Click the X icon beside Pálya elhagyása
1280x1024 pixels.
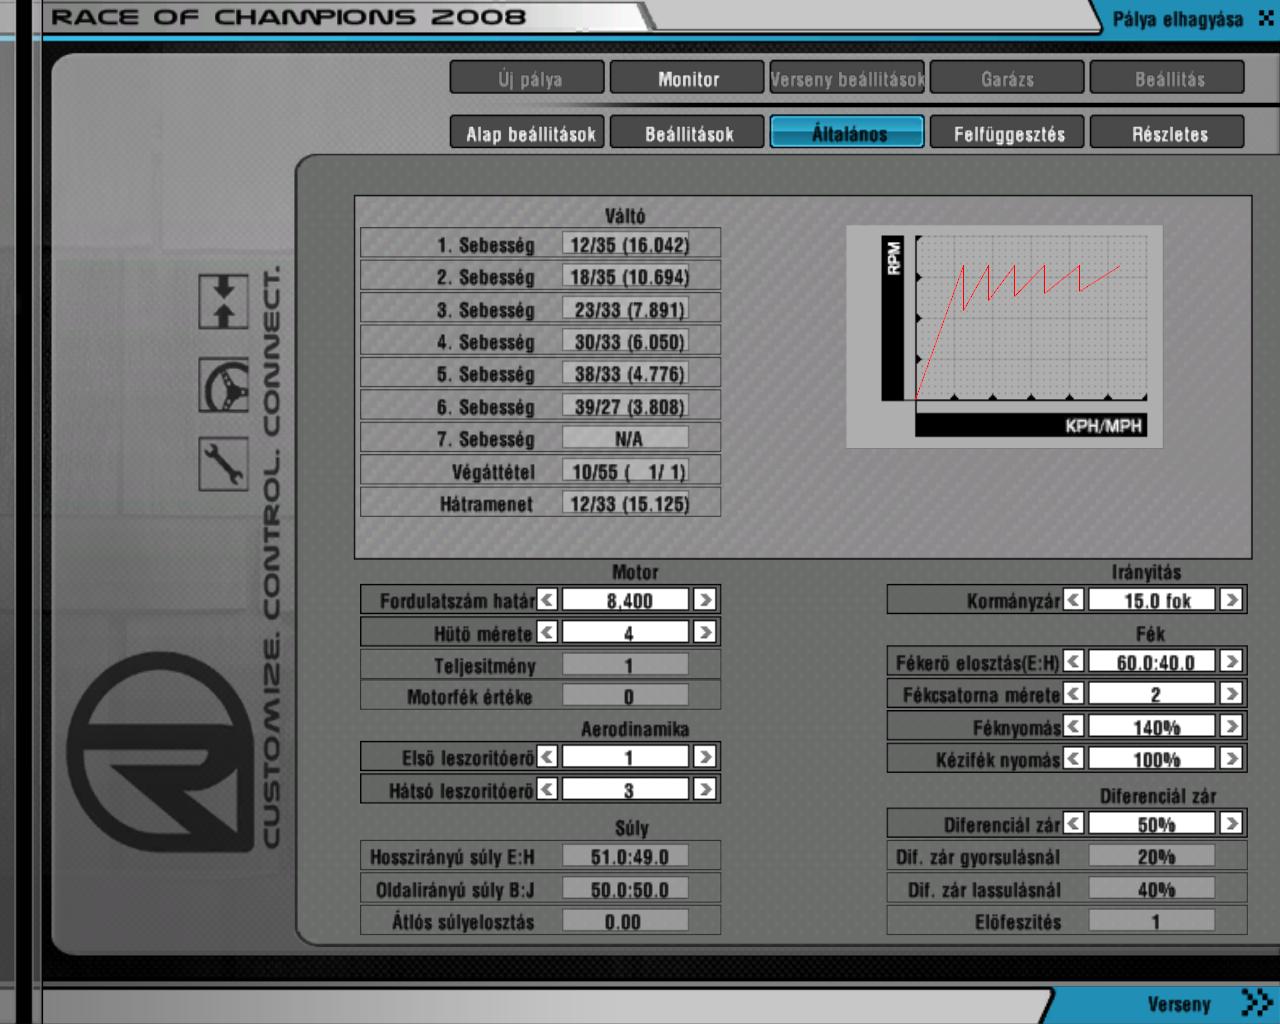click(1265, 18)
